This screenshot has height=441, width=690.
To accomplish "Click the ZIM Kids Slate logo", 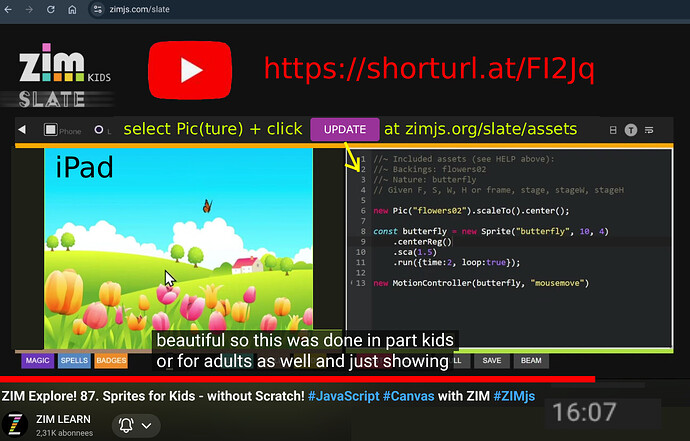I will pyautogui.click(x=64, y=76).
